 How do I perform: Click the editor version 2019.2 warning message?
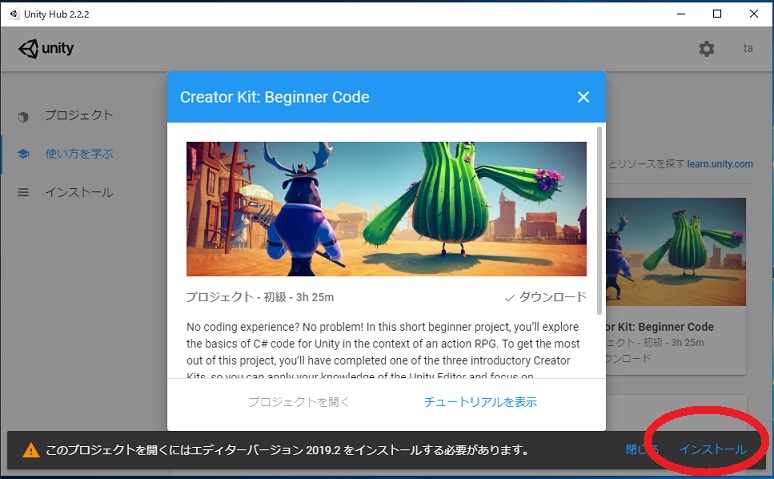[287, 450]
